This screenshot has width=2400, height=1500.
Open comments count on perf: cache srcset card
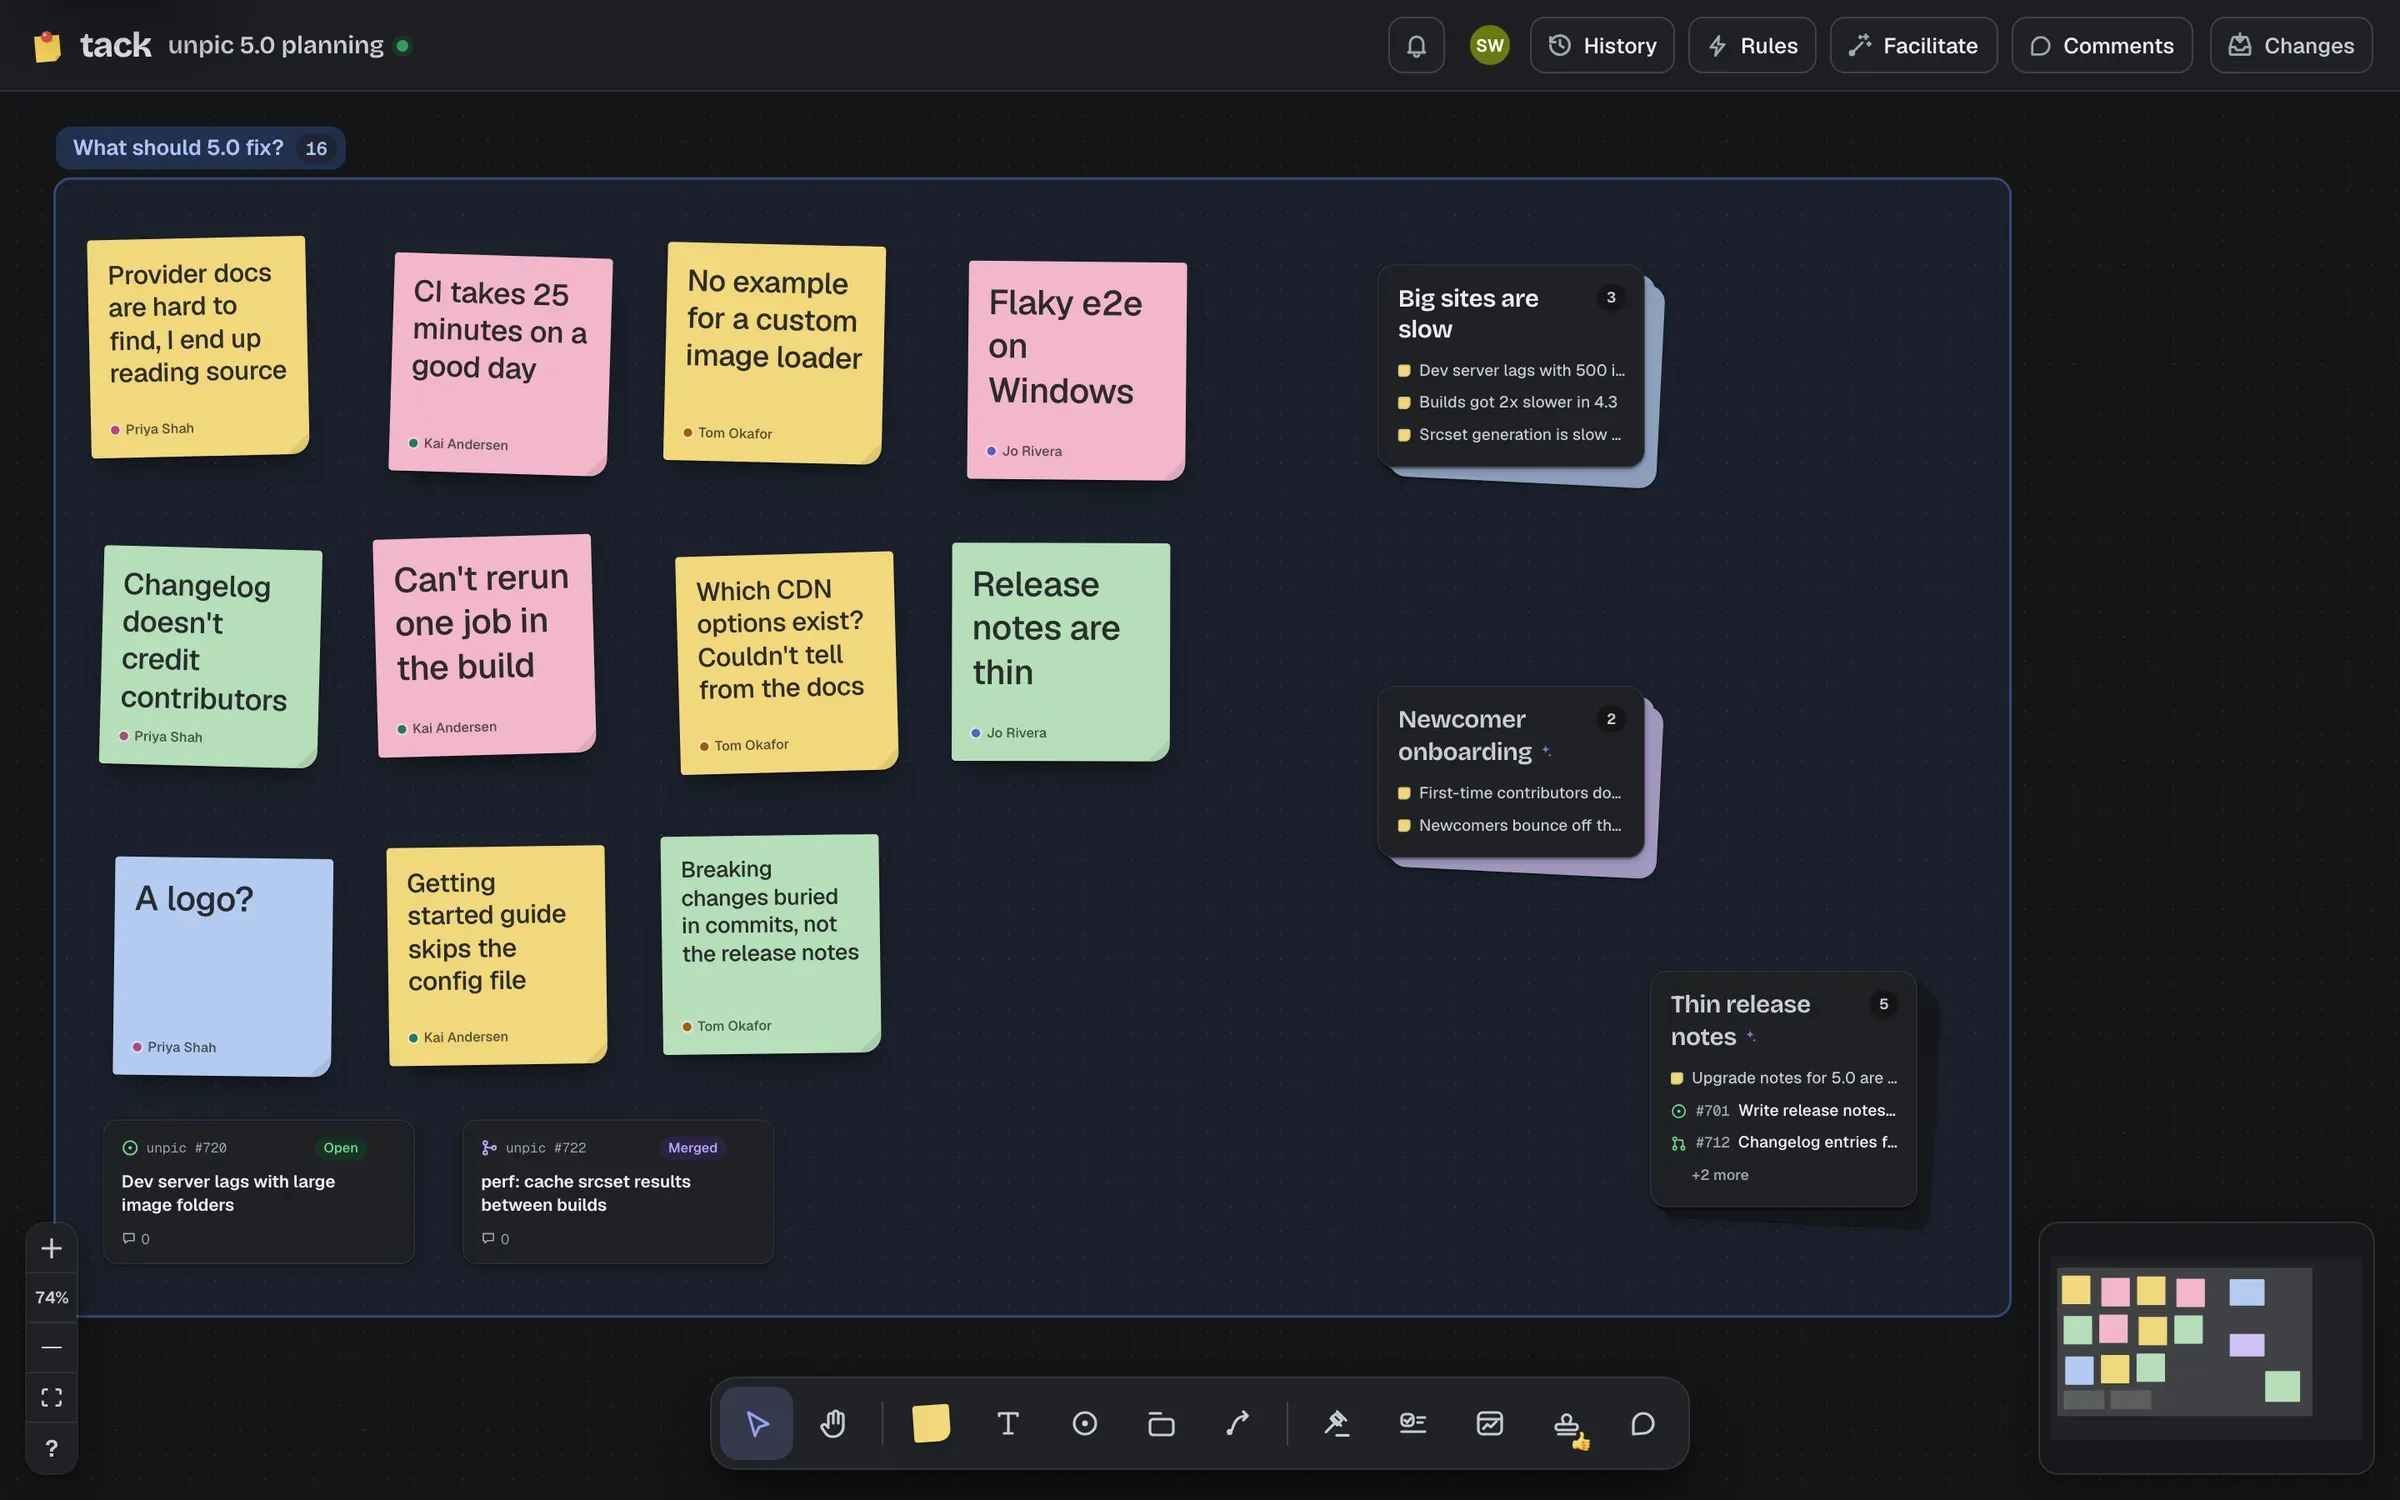496,1239
